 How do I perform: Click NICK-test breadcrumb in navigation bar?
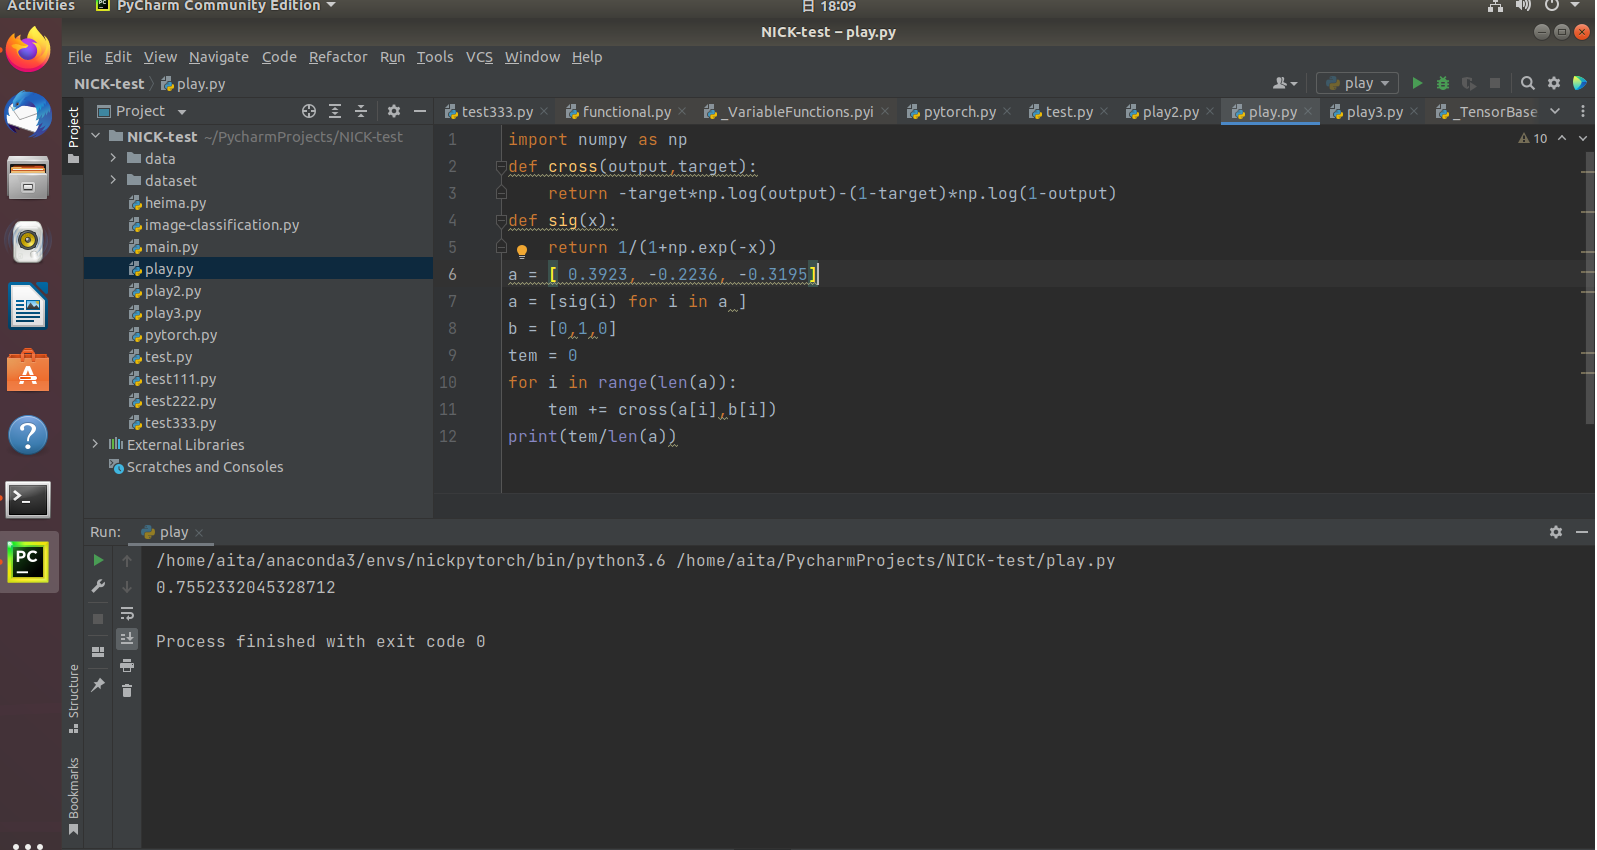109,84
